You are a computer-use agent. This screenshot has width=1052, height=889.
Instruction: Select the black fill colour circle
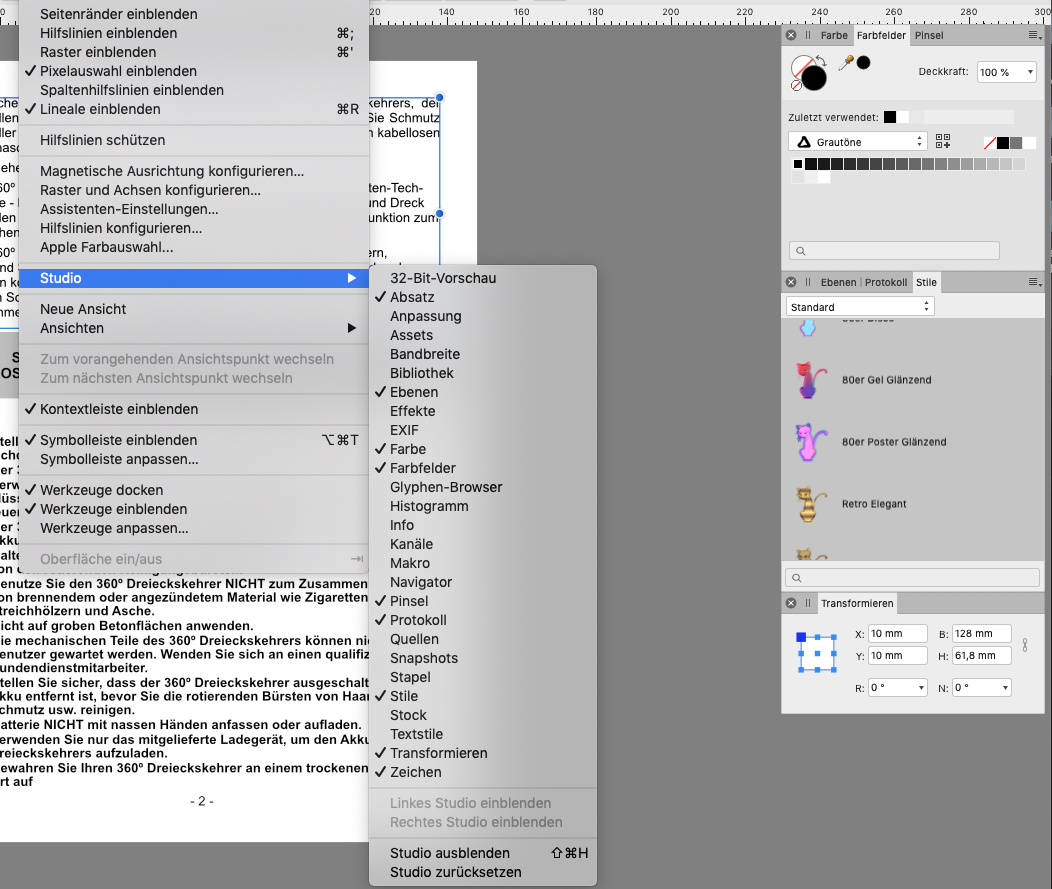point(814,78)
